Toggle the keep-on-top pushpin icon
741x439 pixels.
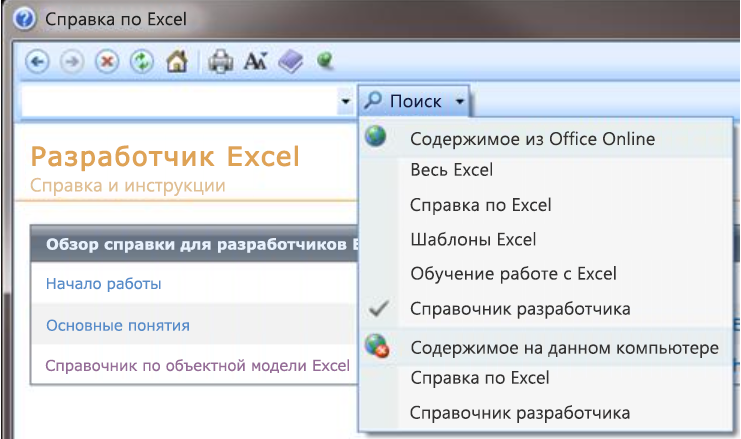325,61
